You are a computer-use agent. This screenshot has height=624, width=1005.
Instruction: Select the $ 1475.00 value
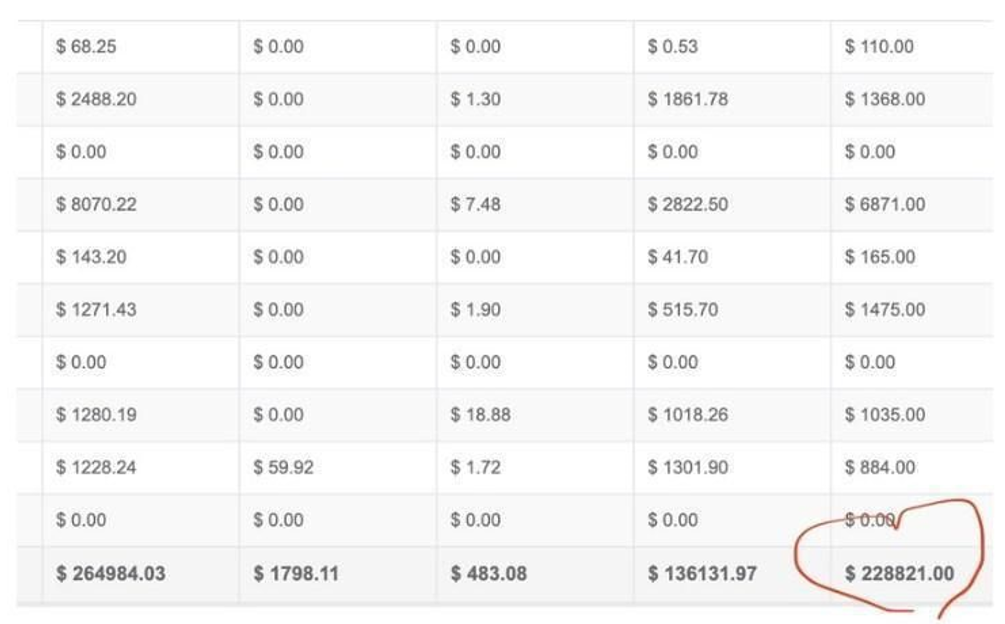point(885,309)
